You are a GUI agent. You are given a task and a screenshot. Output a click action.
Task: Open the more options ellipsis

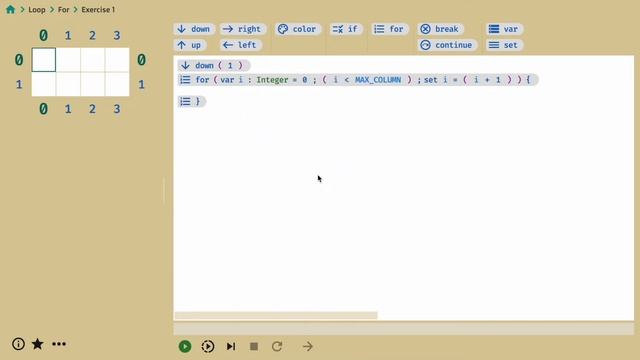(59, 344)
